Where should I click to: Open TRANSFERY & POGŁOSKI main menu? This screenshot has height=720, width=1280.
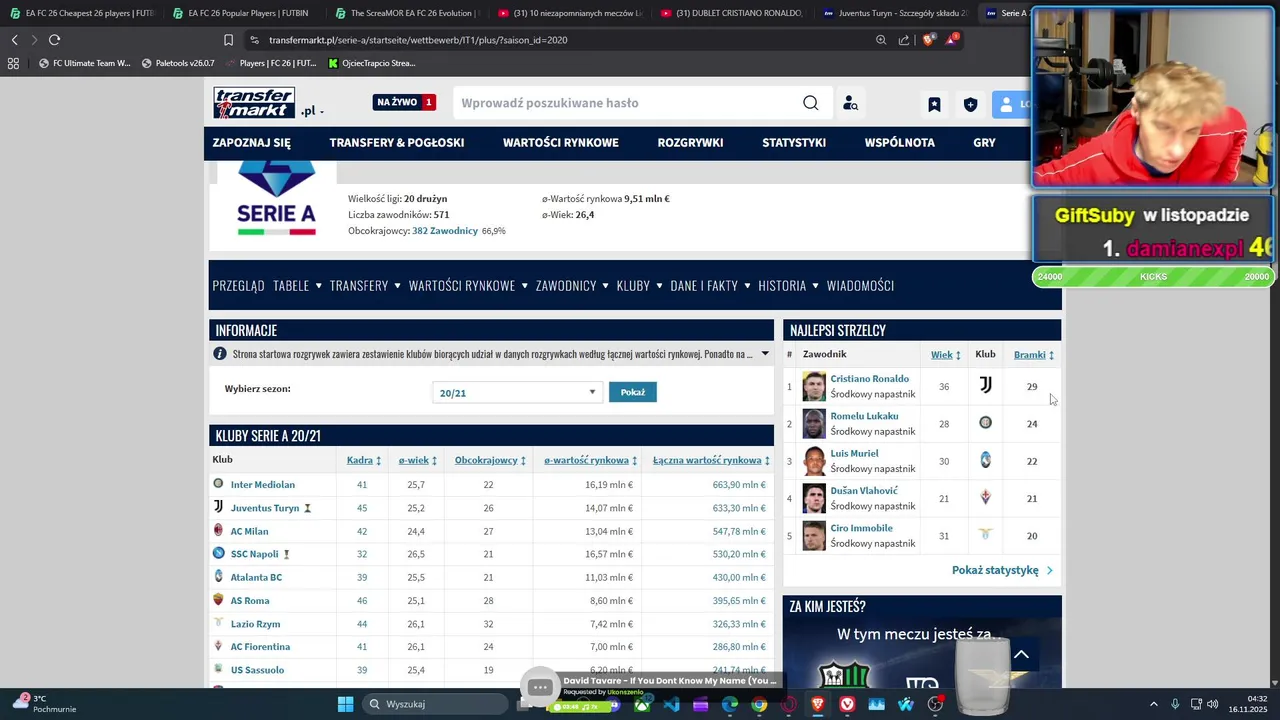[397, 142]
